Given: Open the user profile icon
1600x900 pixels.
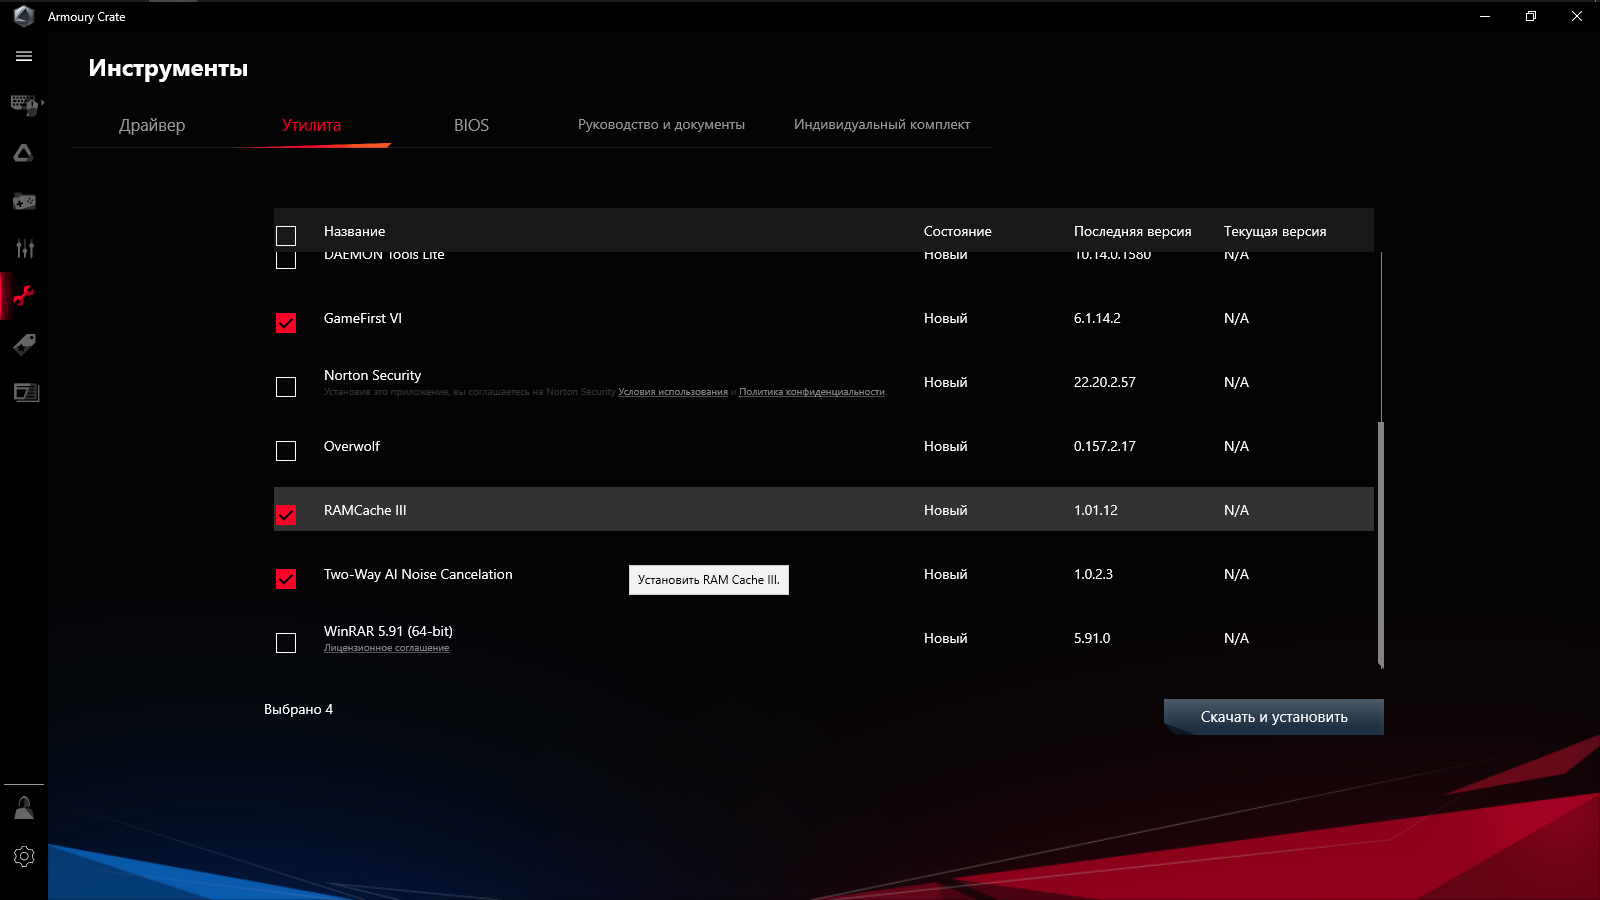Looking at the screenshot, I should [24, 808].
